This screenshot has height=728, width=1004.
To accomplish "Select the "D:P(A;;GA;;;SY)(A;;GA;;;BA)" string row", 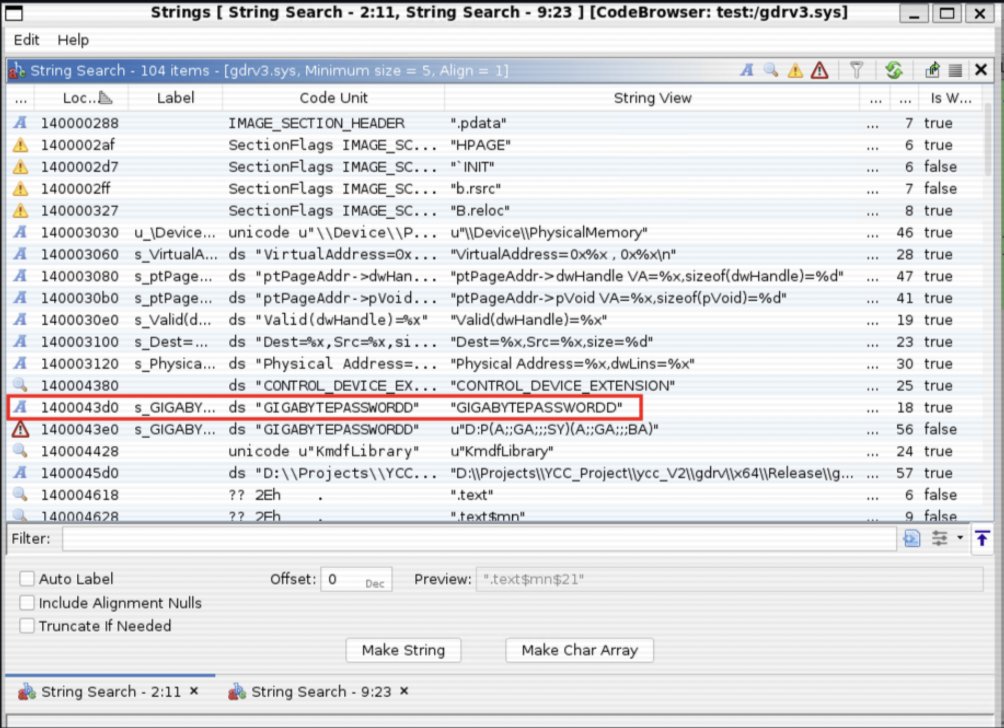I will pyautogui.click(x=495, y=429).
